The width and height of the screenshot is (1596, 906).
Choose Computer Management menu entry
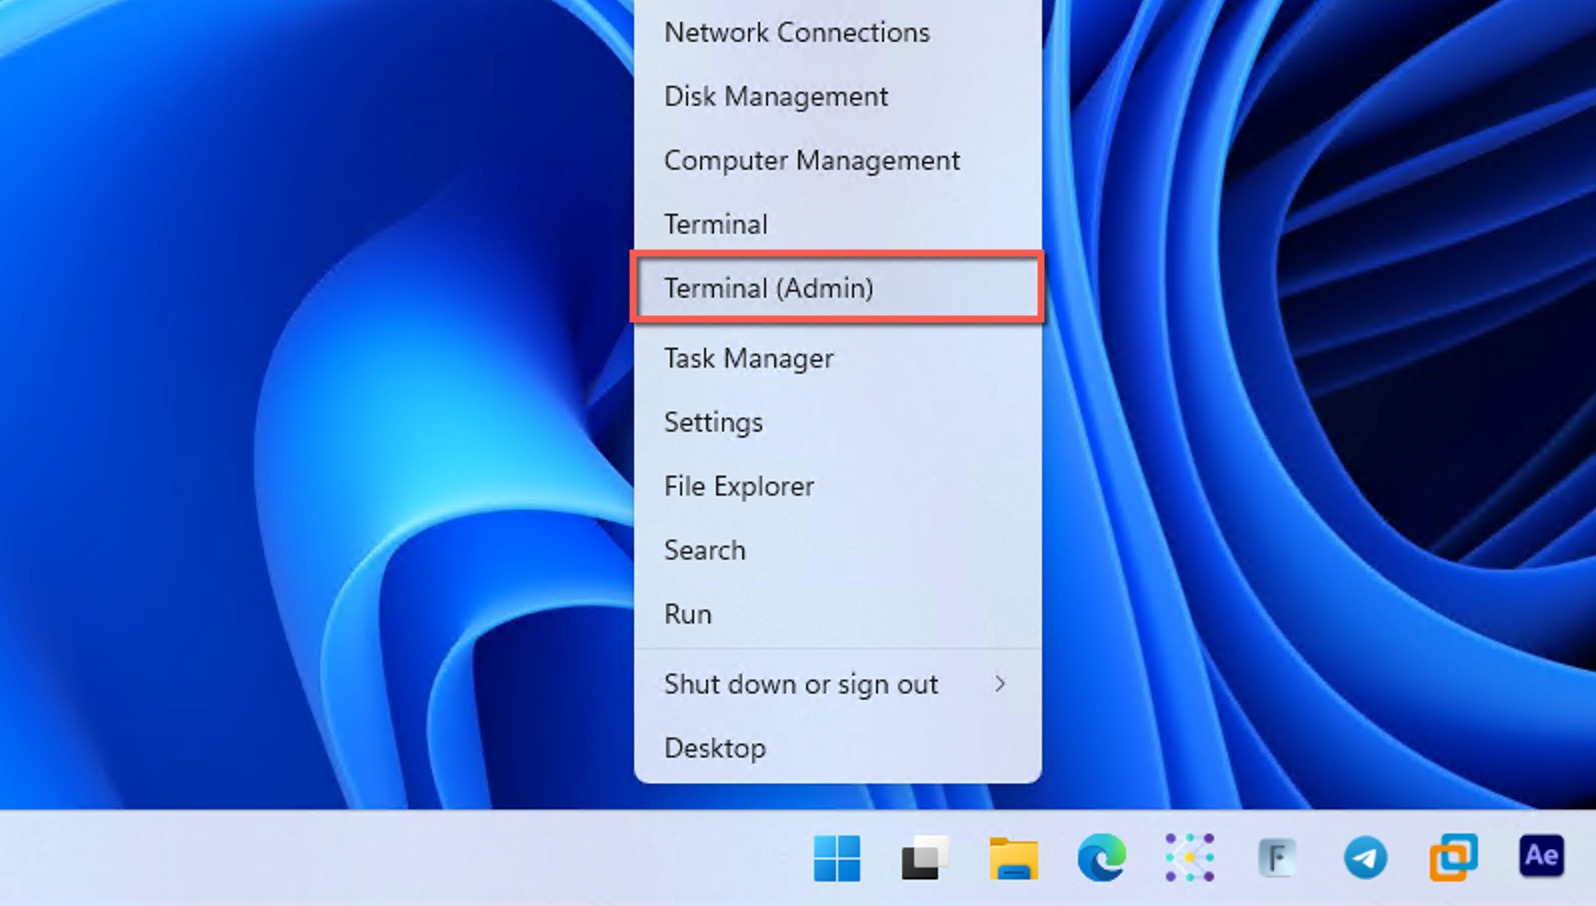click(x=838, y=160)
